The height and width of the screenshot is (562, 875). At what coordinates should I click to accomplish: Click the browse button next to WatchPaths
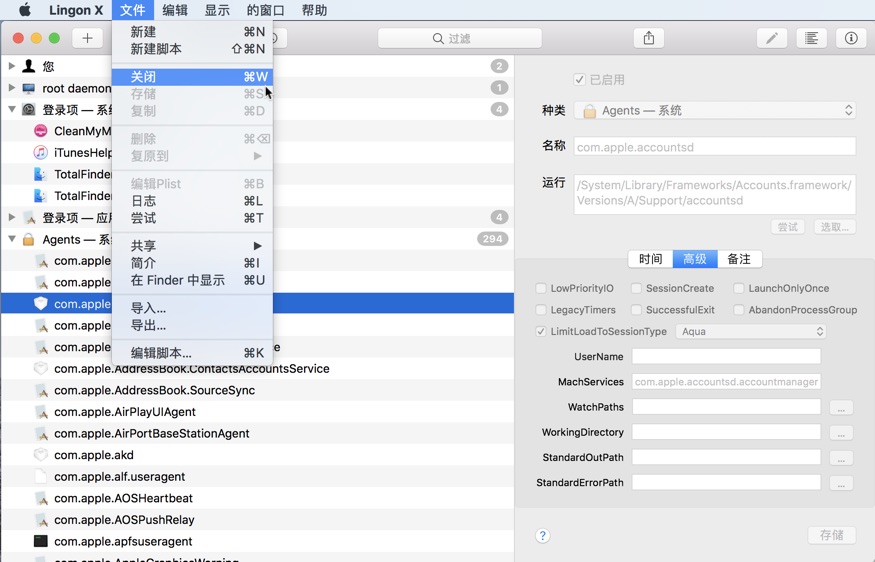pyautogui.click(x=841, y=407)
